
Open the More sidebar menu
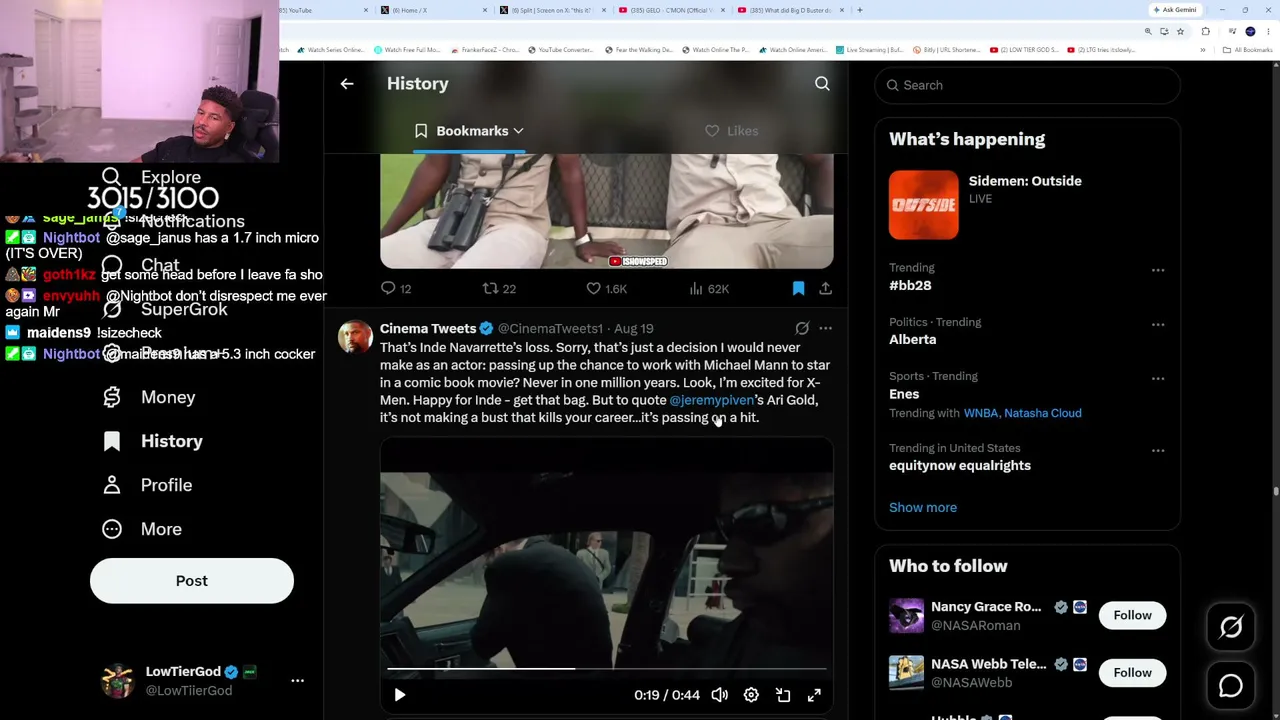click(x=143, y=529)
